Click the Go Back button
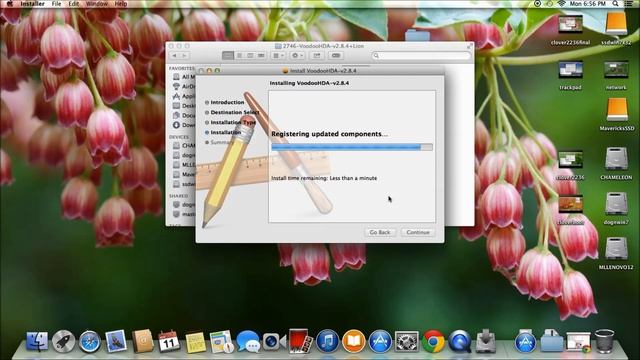Viewport: 640px width, 360px height. click(380, 232)
